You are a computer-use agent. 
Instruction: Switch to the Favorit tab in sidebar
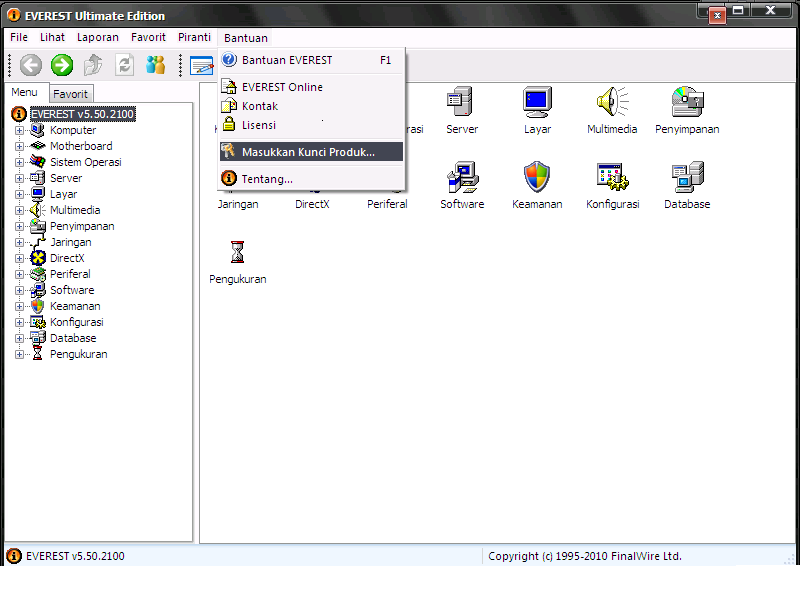click(x=70, y=94)
